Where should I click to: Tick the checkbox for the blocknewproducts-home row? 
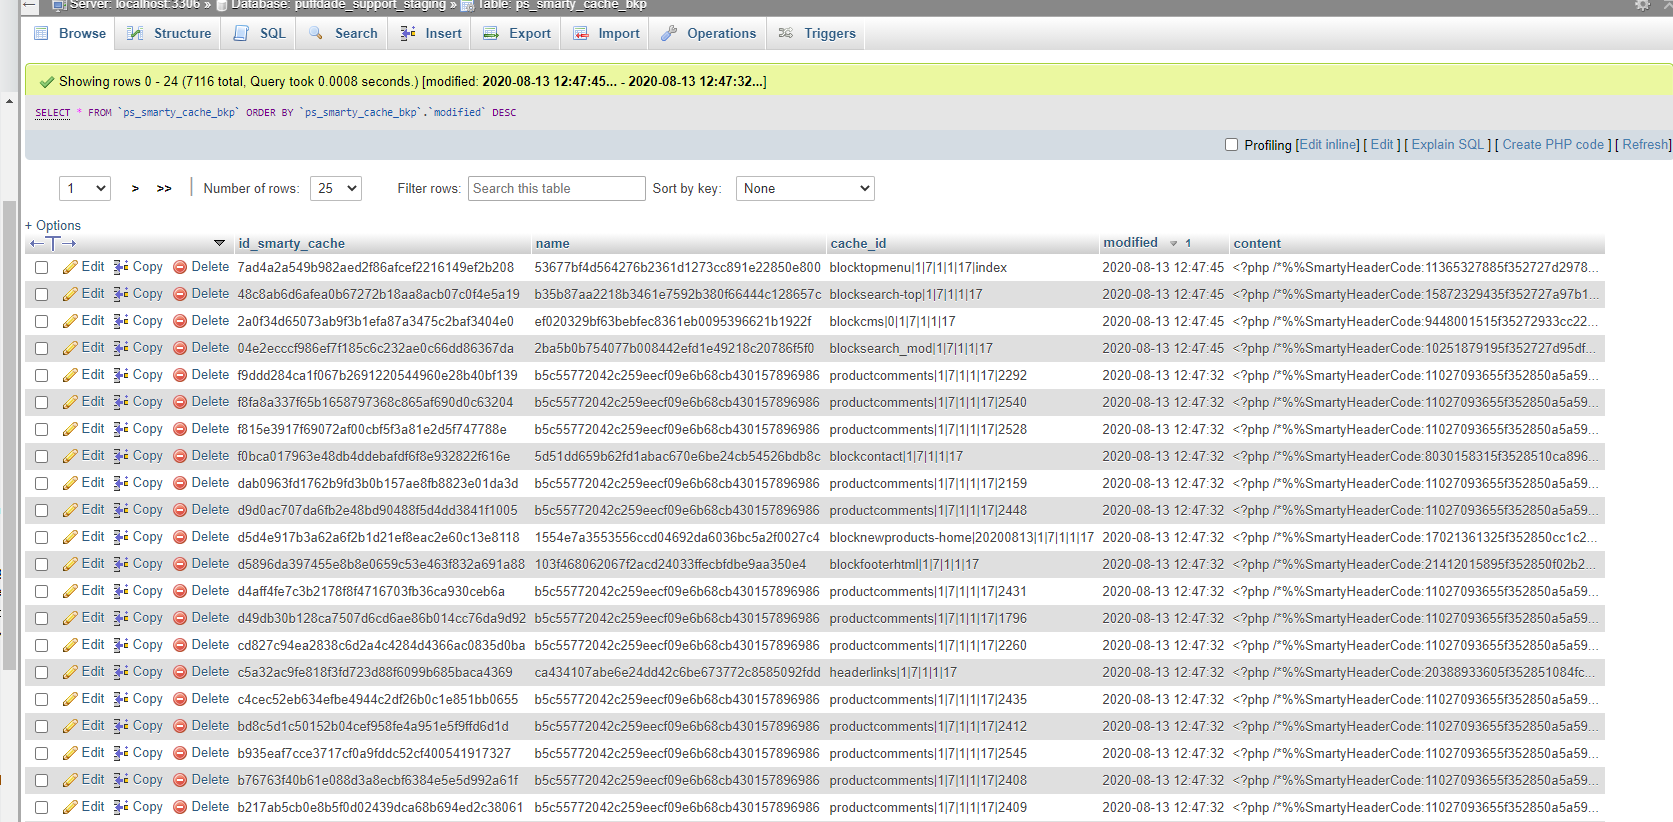[x=41, y=538]
